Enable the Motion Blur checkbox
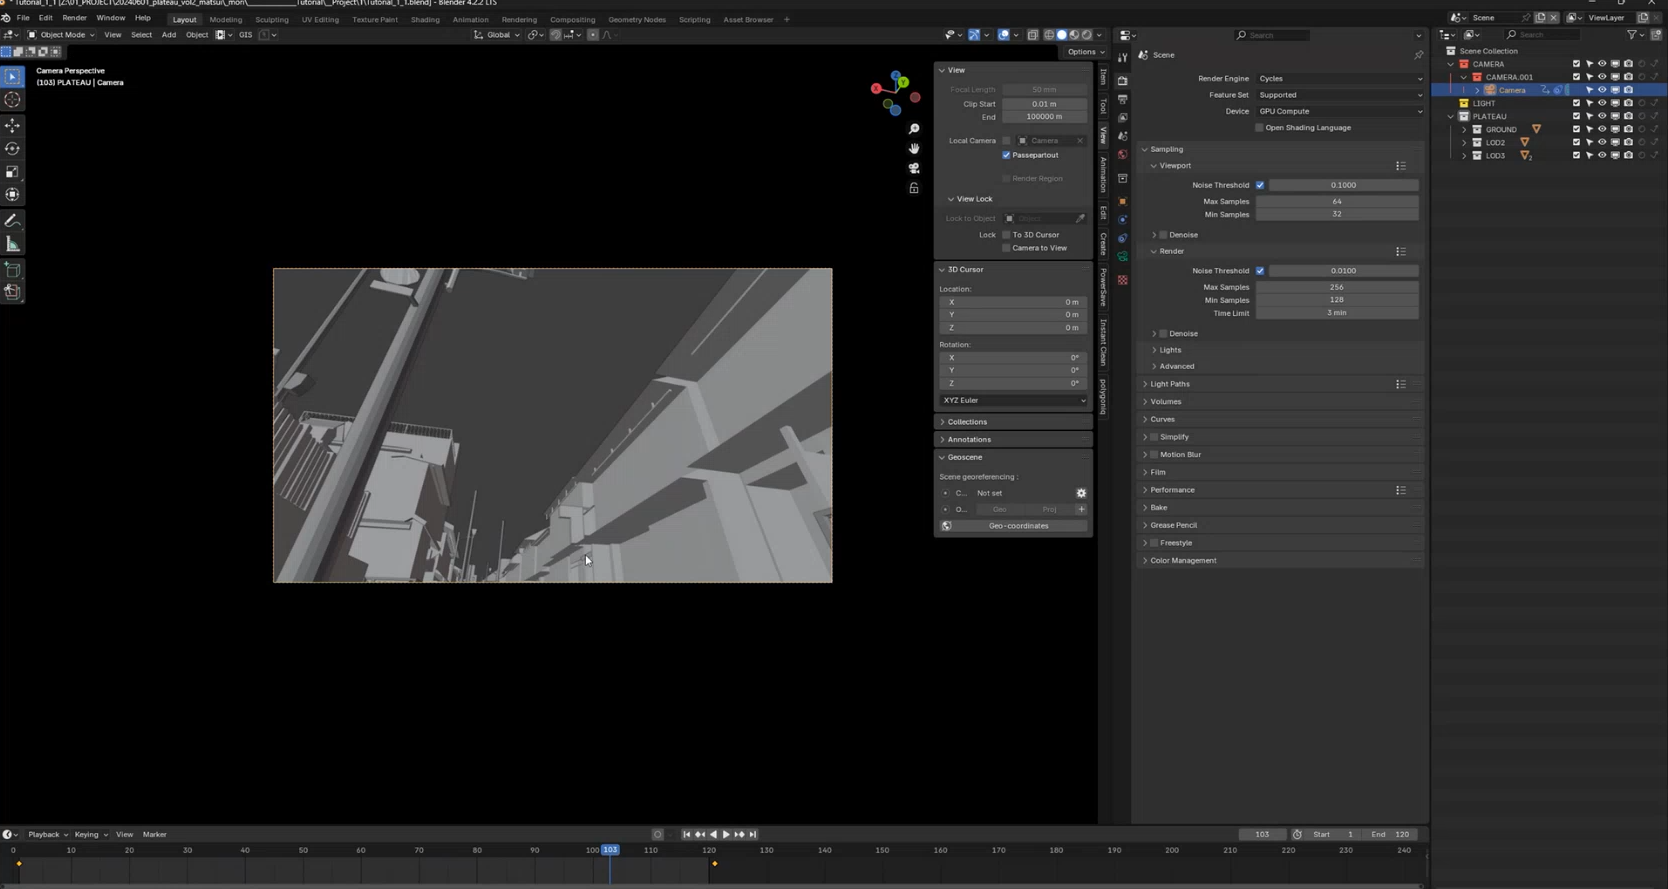The image size is (1668, 889). (1154, 455)
